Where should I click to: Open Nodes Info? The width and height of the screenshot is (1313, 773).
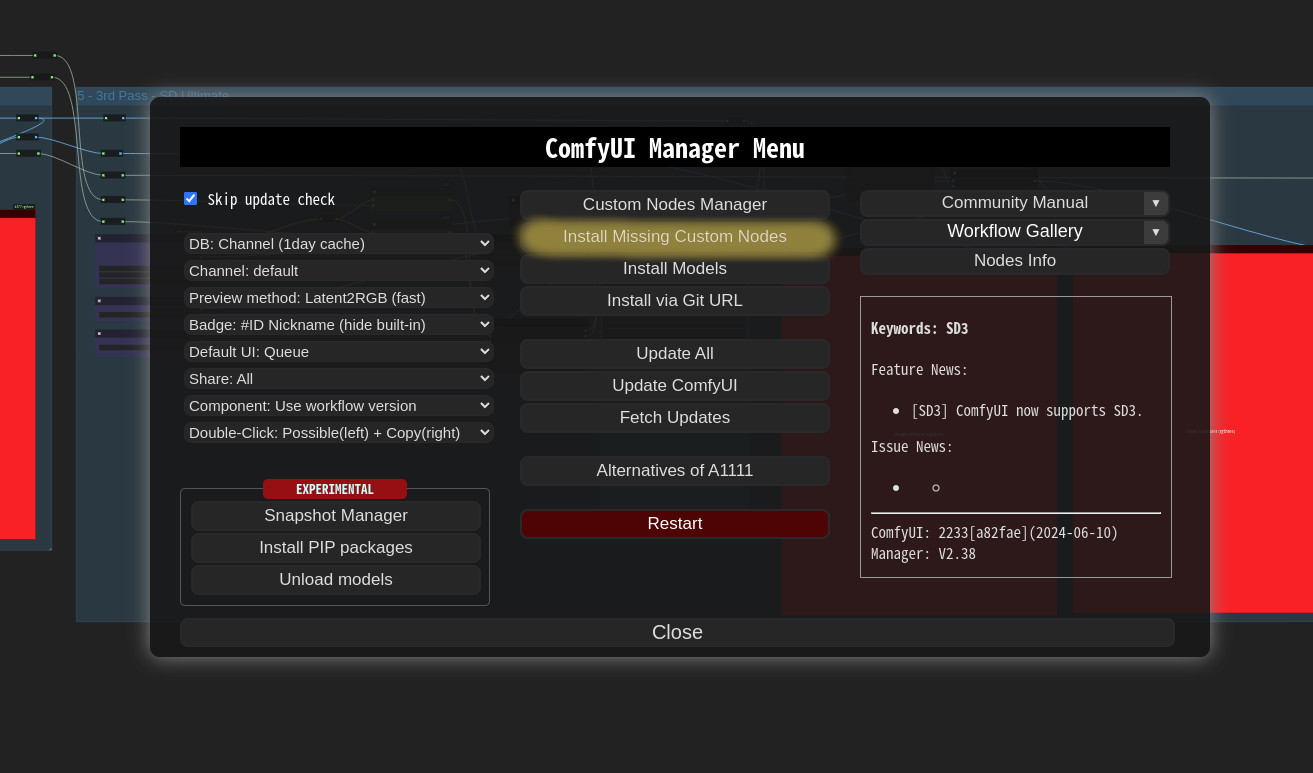(x=1015, y=261)
